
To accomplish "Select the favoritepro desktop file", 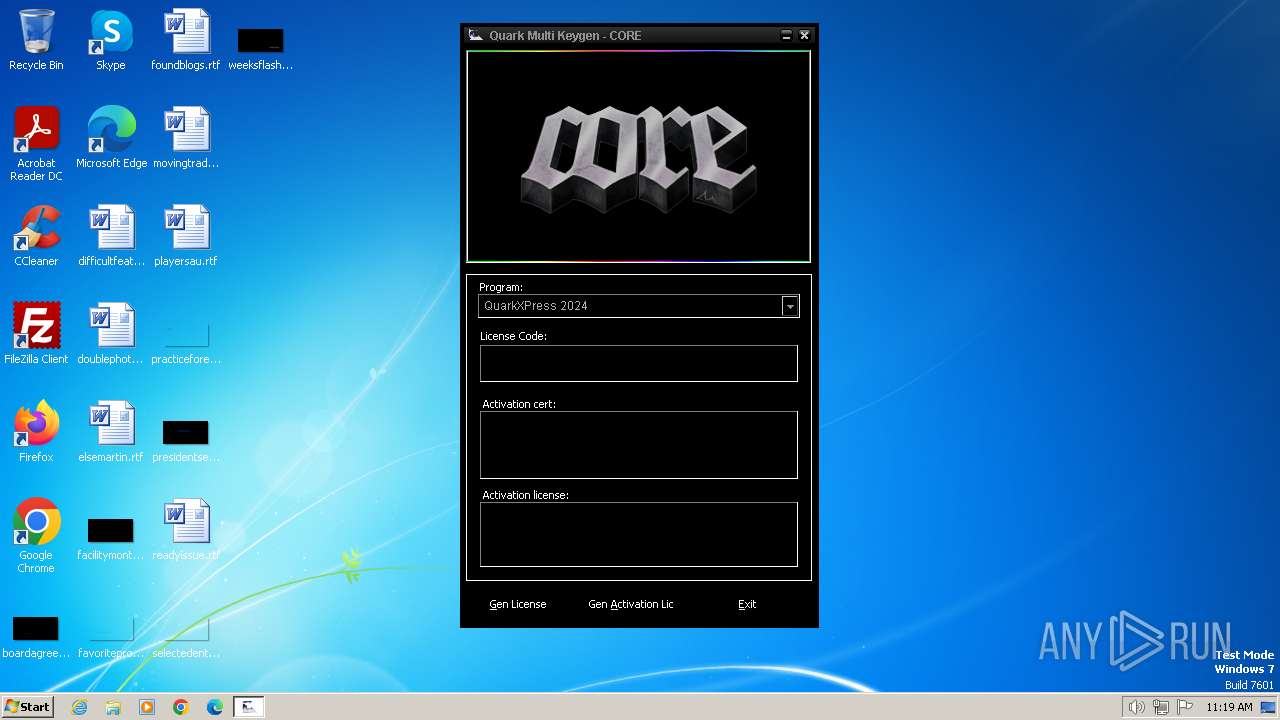I will [x=111, y=637].
